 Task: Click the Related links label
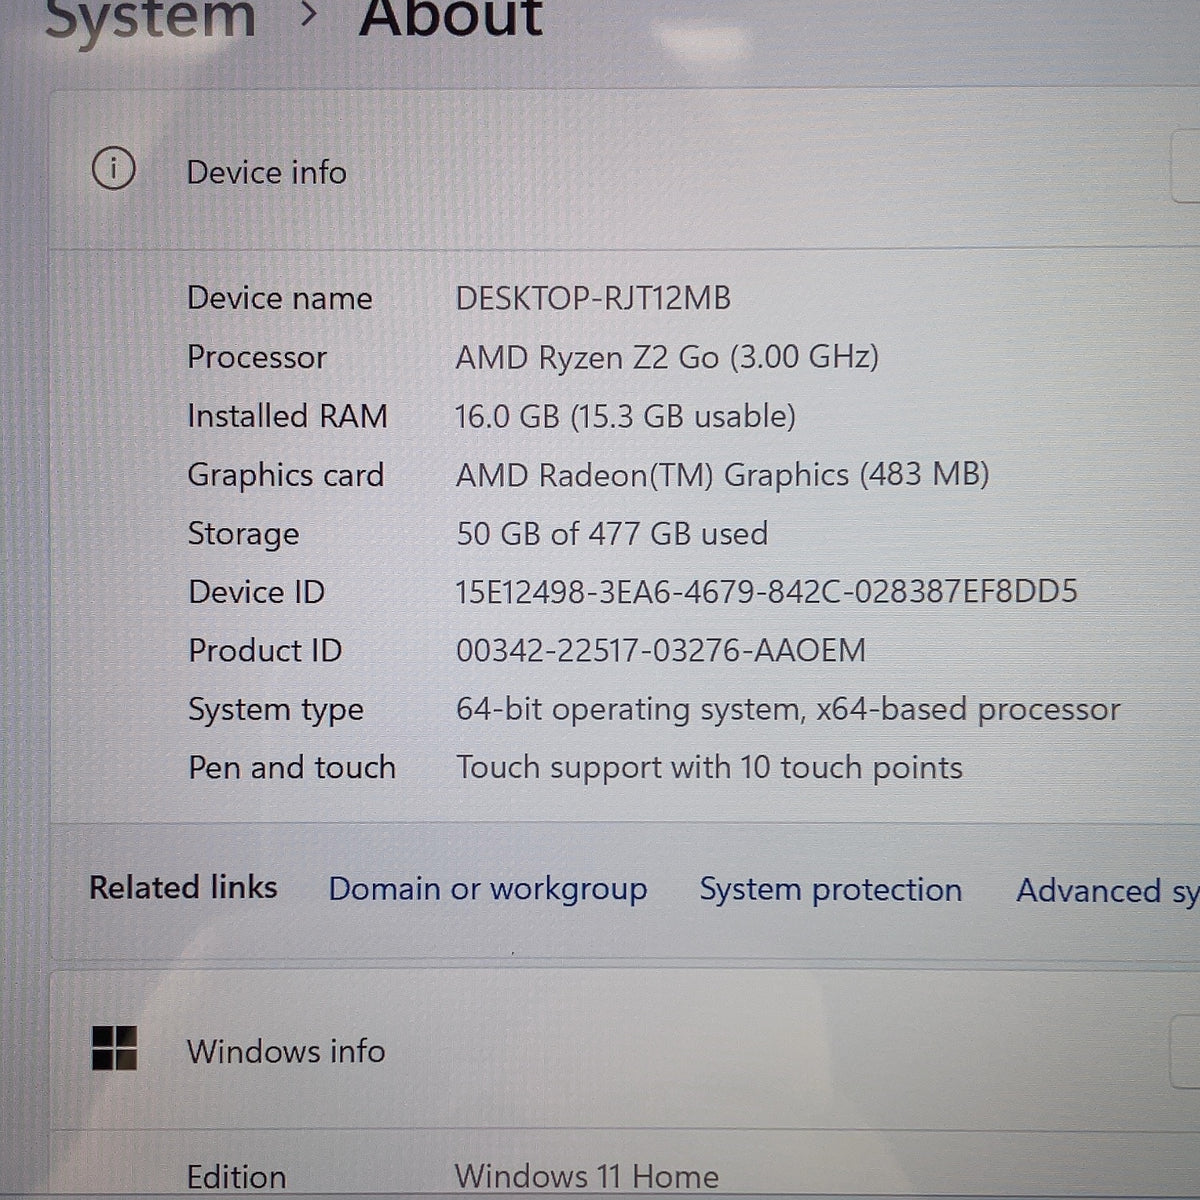click(x=183, y=887)
